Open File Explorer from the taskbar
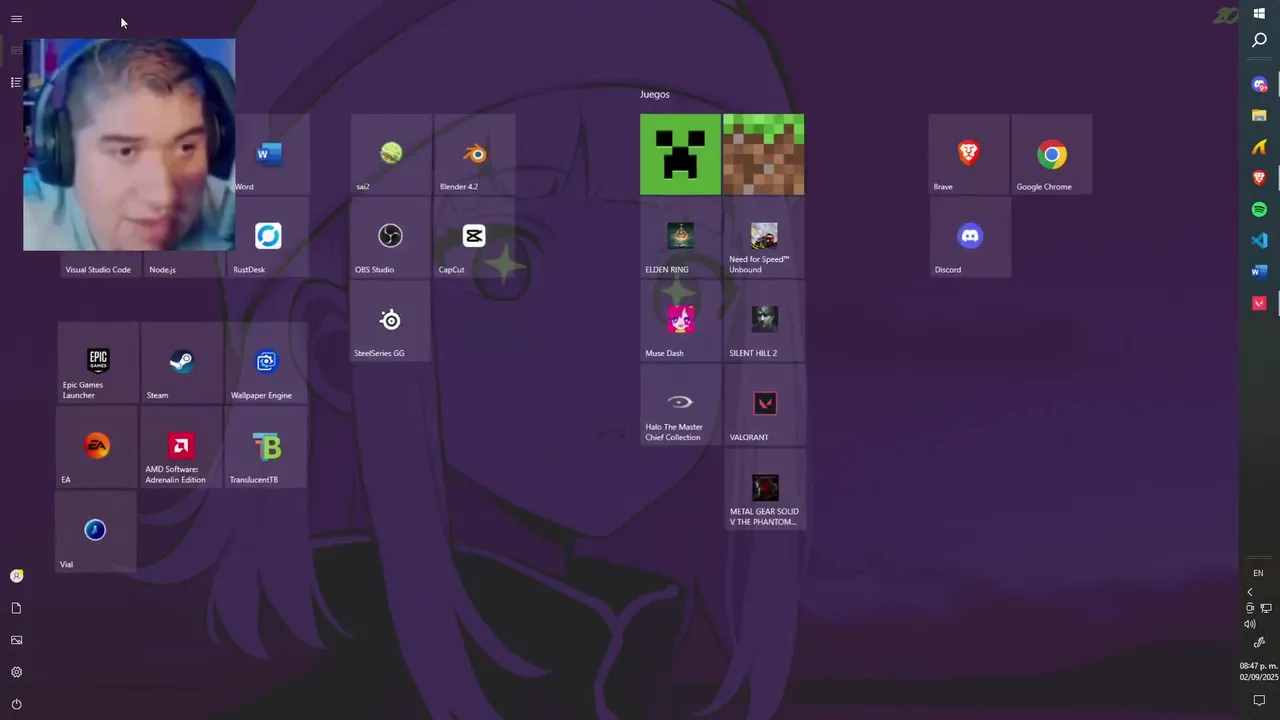The image size is (1280, 720). [1259, 116]
